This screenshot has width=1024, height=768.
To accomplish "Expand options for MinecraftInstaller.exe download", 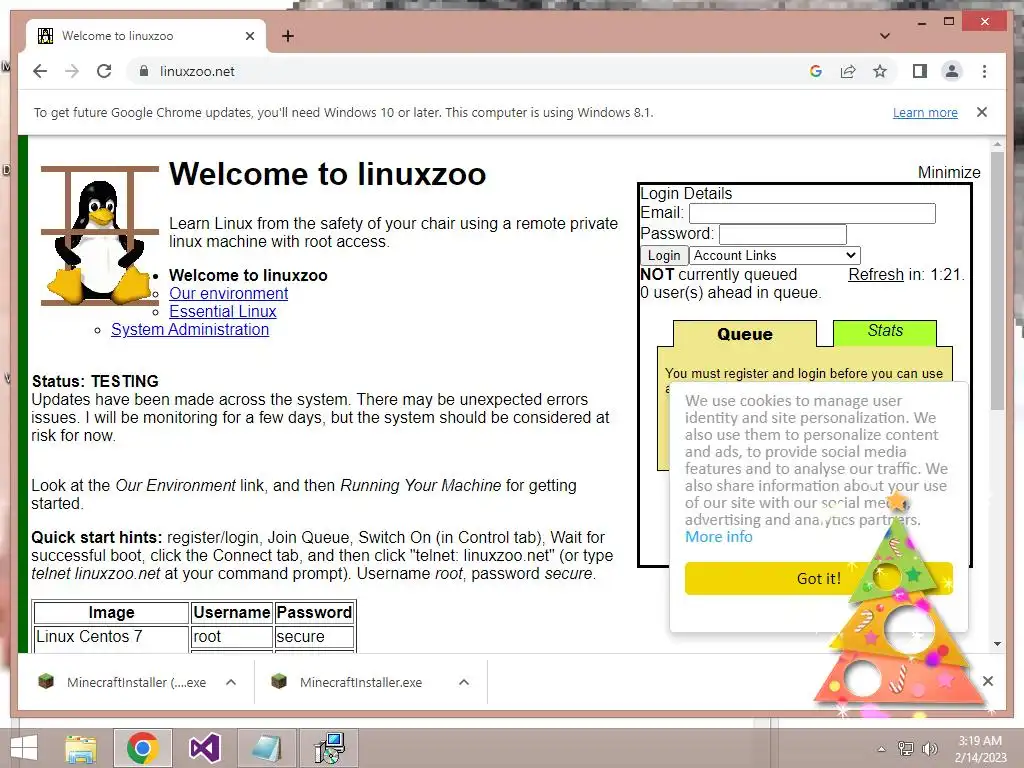I will [x=464, y=682].
